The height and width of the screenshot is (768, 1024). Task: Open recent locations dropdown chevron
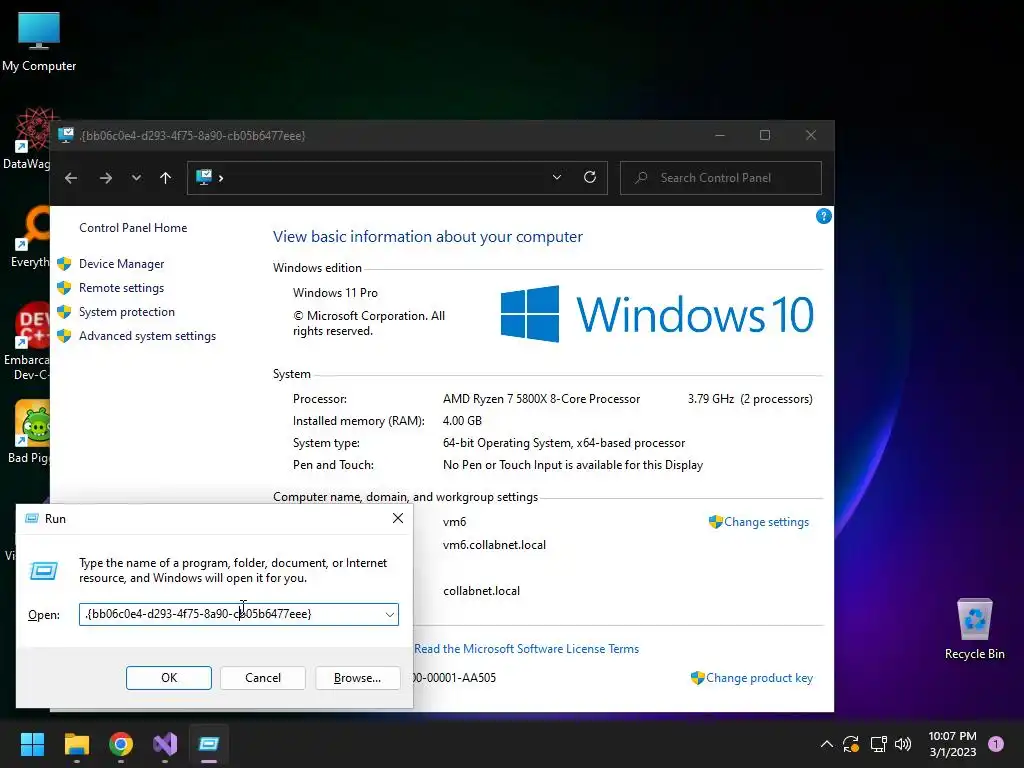tap(136, 178)
